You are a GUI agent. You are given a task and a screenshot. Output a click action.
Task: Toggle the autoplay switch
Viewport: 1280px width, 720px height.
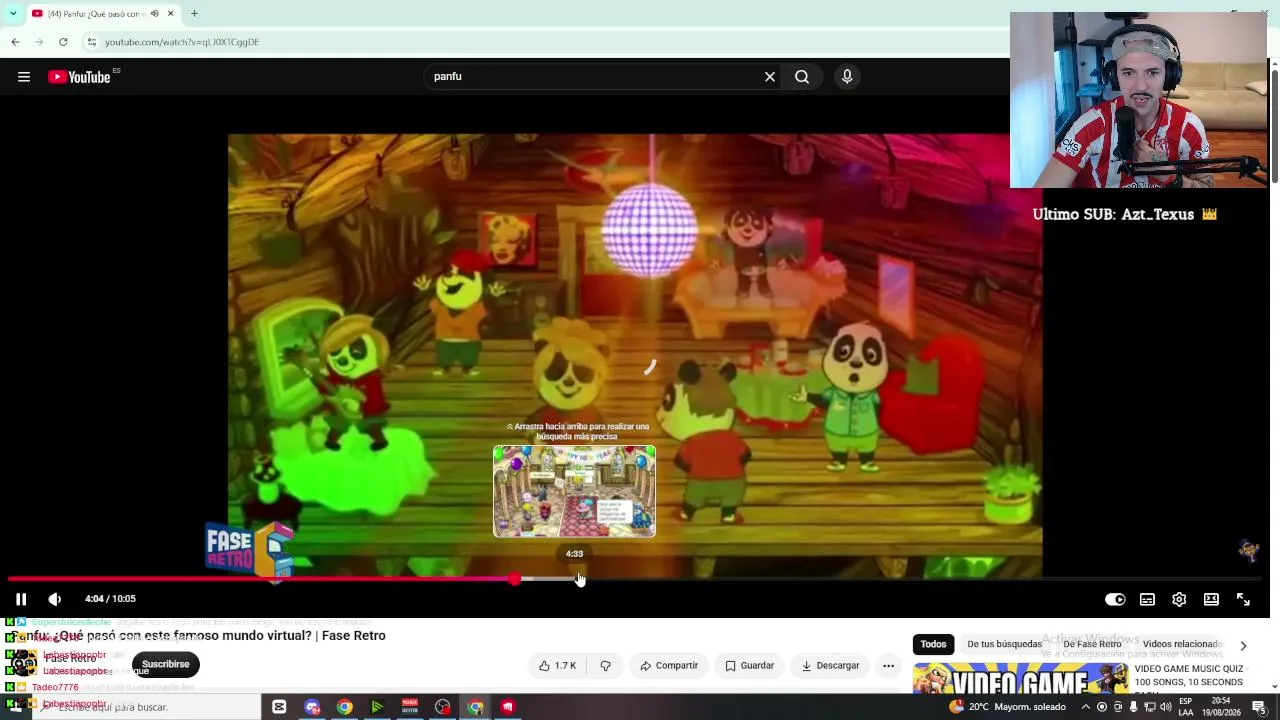pos(1115,599)
